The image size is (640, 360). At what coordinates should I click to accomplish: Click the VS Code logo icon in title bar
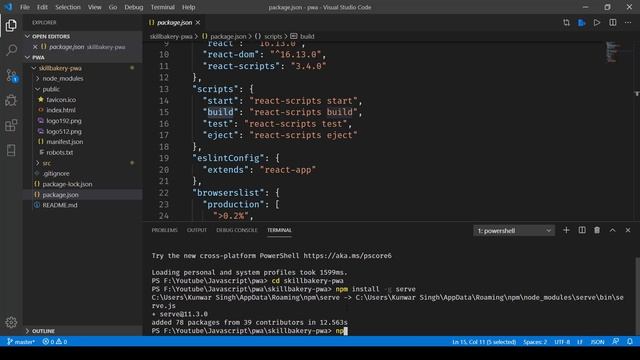[x=8, y=7]
